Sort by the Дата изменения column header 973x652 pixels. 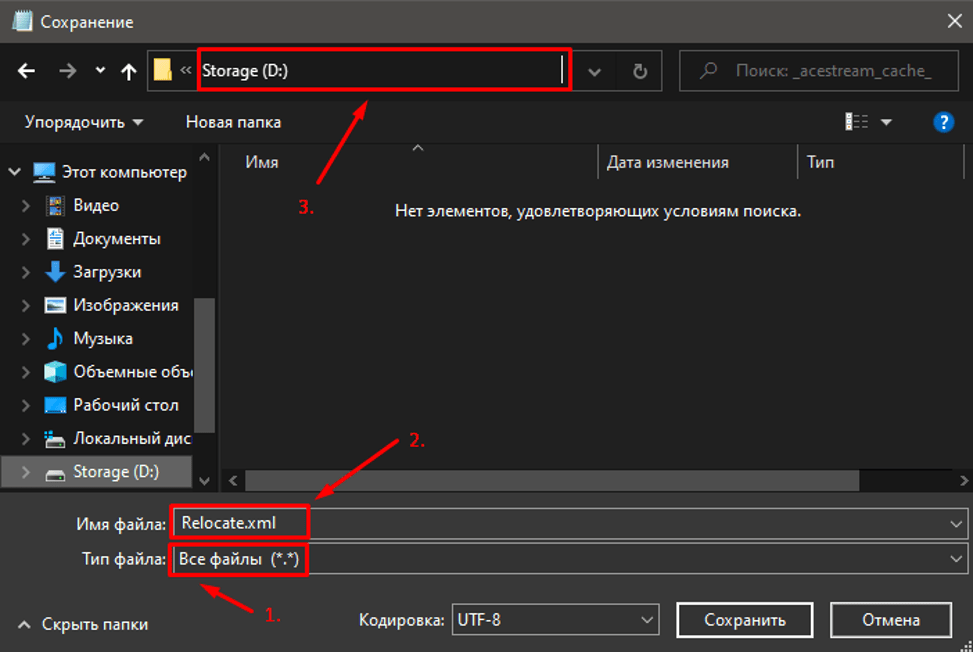[667, 162]
